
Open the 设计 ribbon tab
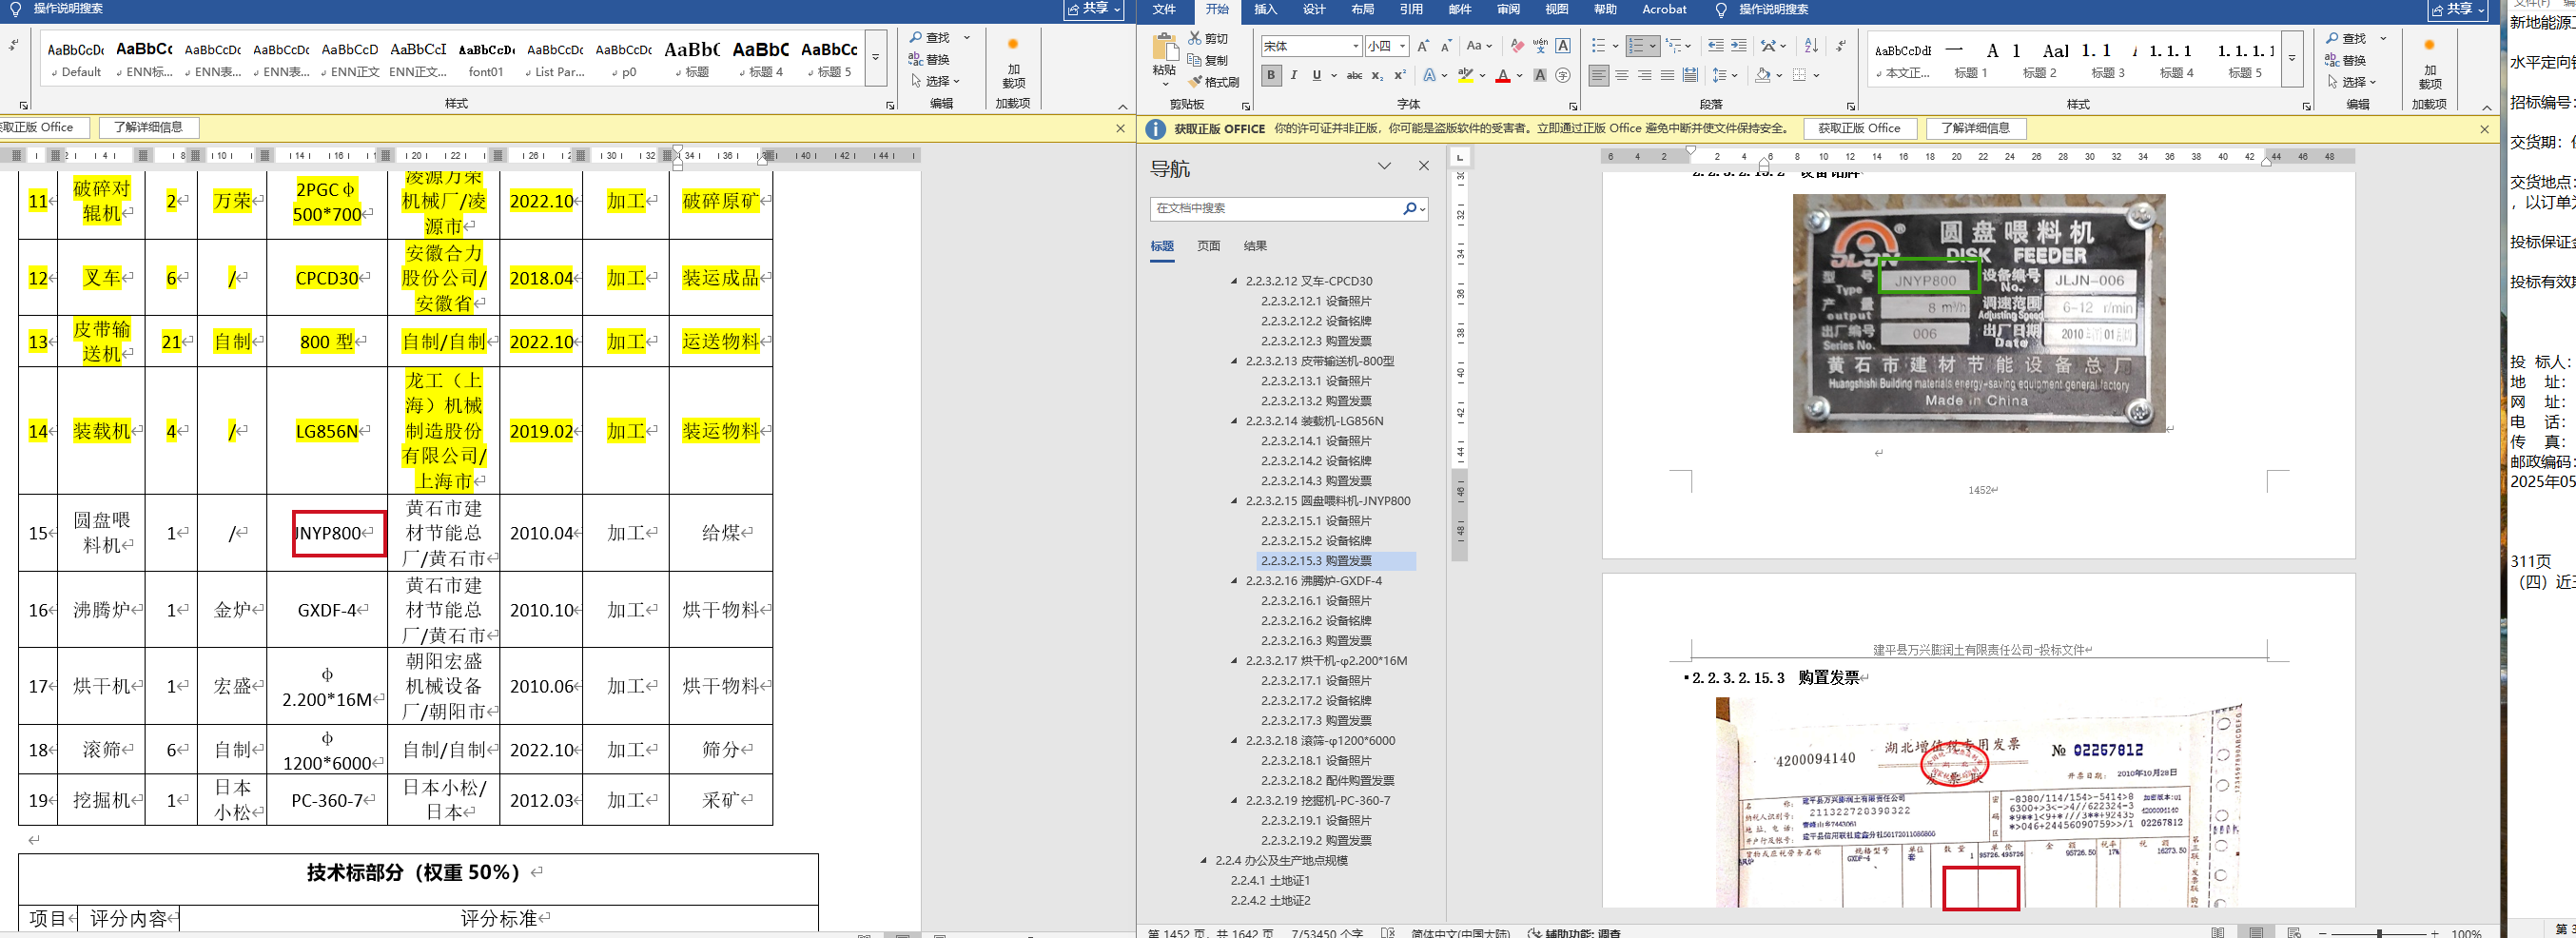(1314, 10)
